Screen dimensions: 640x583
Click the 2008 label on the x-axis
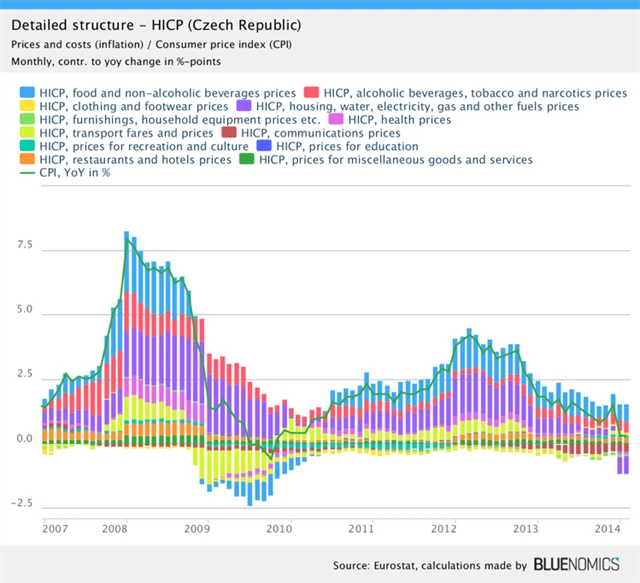click(113, 527)
